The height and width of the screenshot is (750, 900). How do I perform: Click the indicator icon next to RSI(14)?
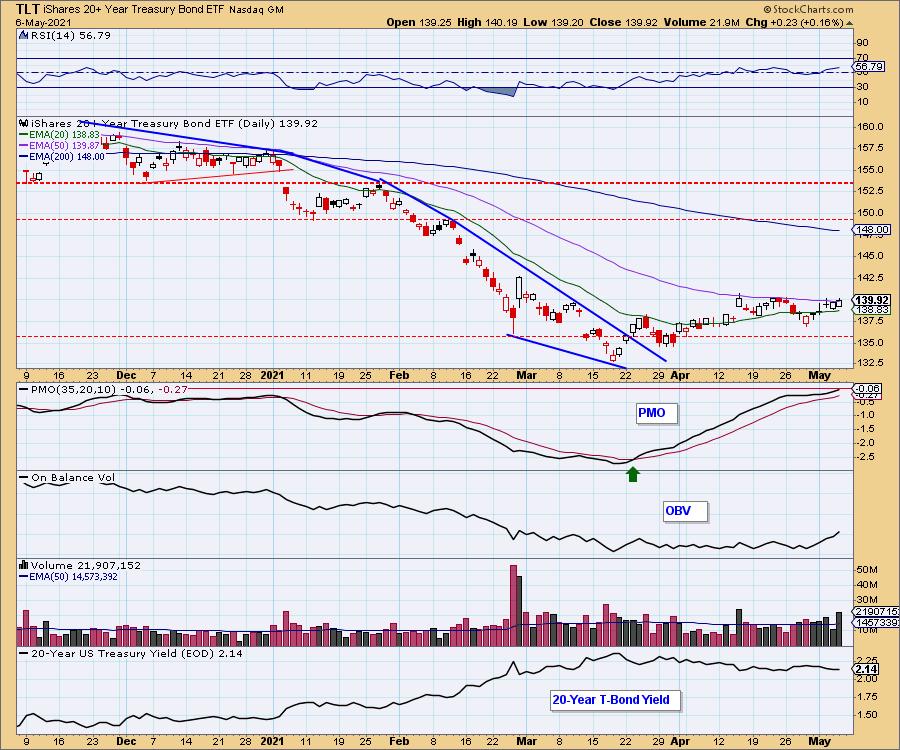pos(23,35)
